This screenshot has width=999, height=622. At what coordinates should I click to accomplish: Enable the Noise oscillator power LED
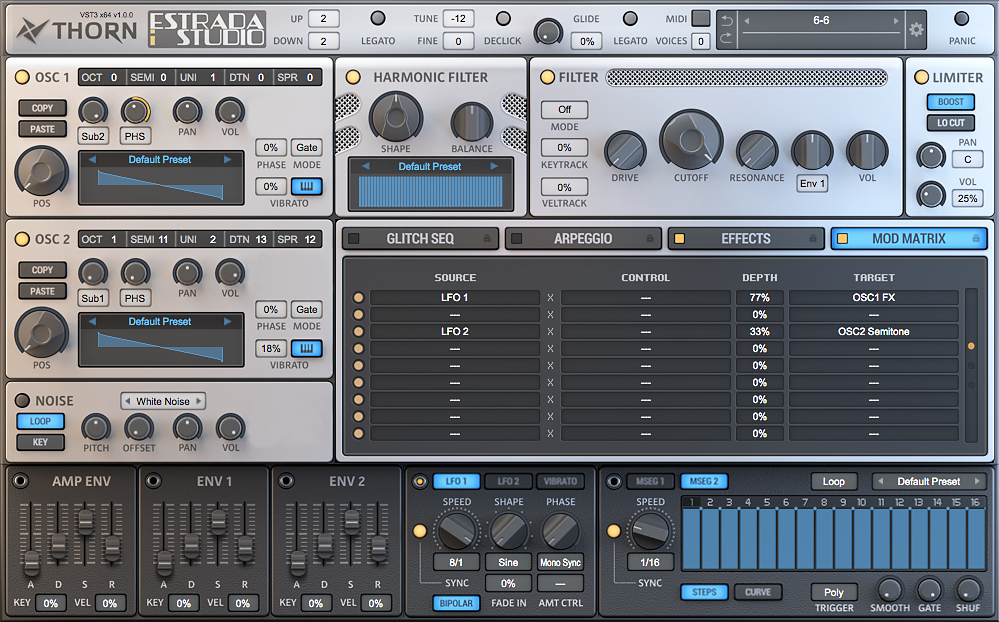point(22,400)
